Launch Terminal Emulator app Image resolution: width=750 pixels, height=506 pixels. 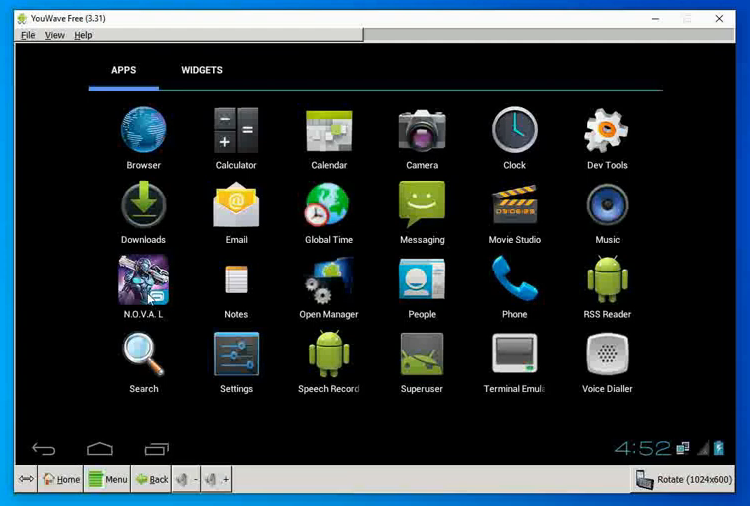(515, 354)
